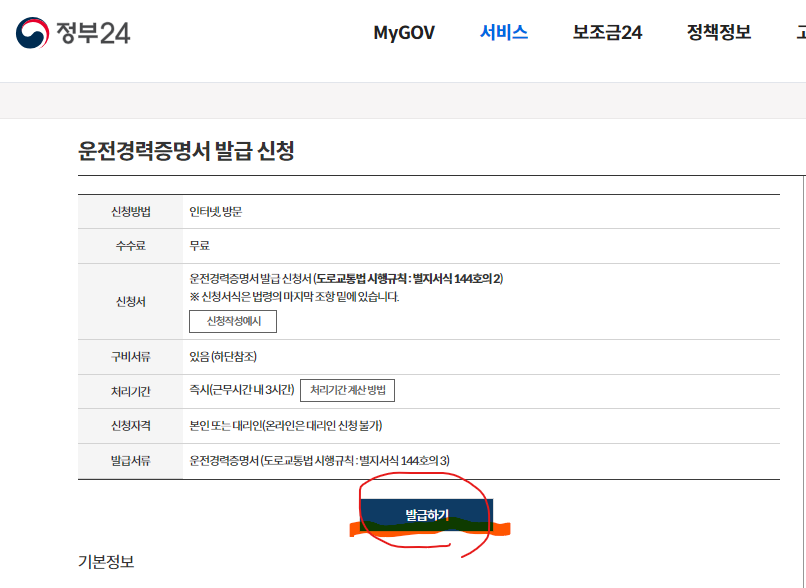Screen dimensions: 806x588
Task: Click the 운전경력증명서 발급 신청 heading
Action: coord(186,151)
